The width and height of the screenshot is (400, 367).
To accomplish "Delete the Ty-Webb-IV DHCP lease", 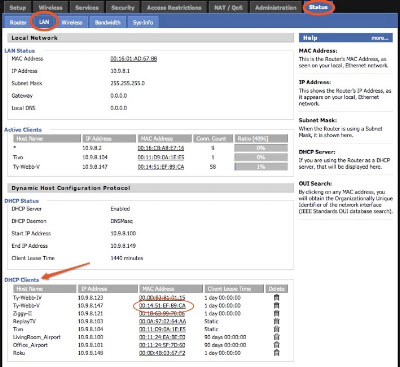I will pyautogui.click(x=276, y=297).
